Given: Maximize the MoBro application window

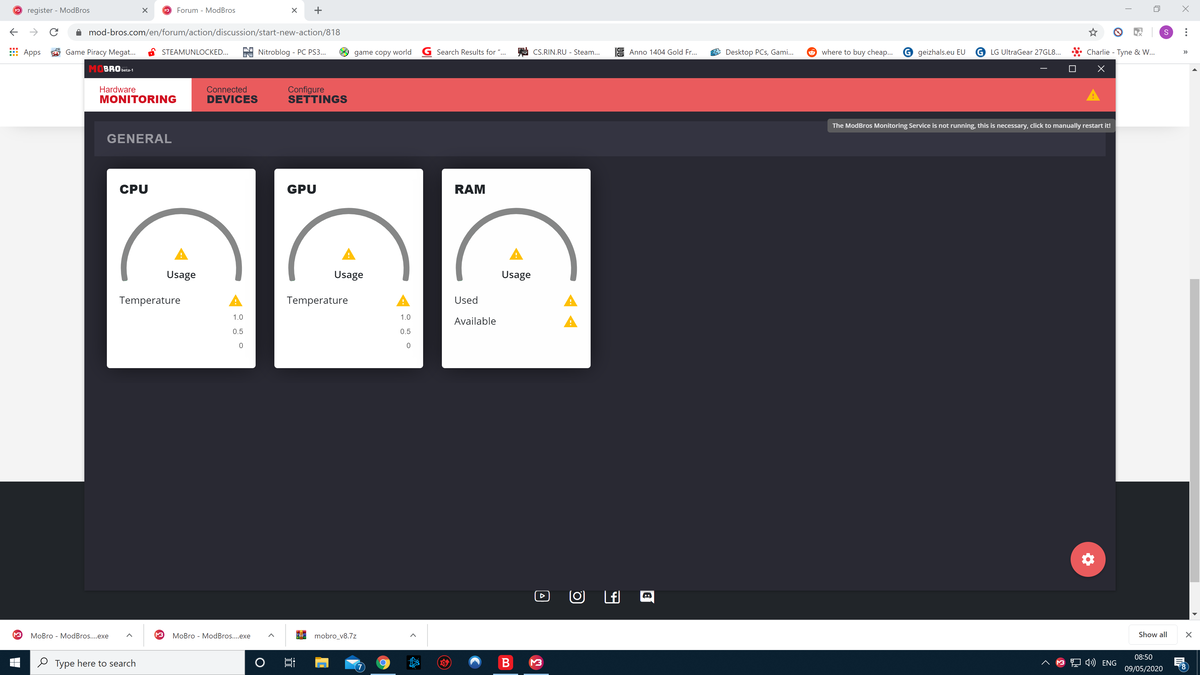Looking at the screenshot, I should click(x=1072, y=69).
